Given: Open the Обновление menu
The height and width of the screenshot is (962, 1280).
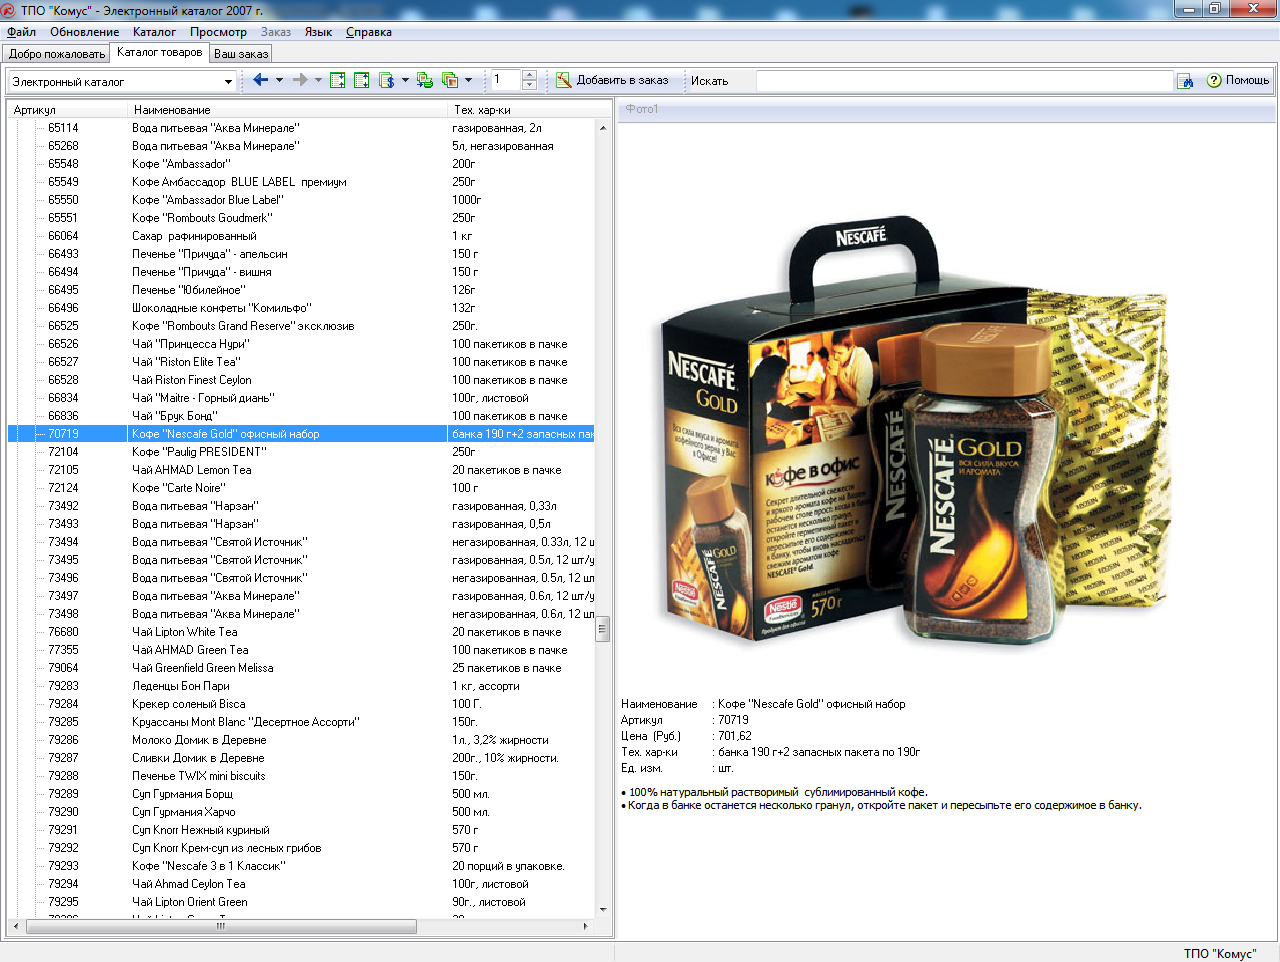Looking at the screenshot, I should click(x=85, y=32).
